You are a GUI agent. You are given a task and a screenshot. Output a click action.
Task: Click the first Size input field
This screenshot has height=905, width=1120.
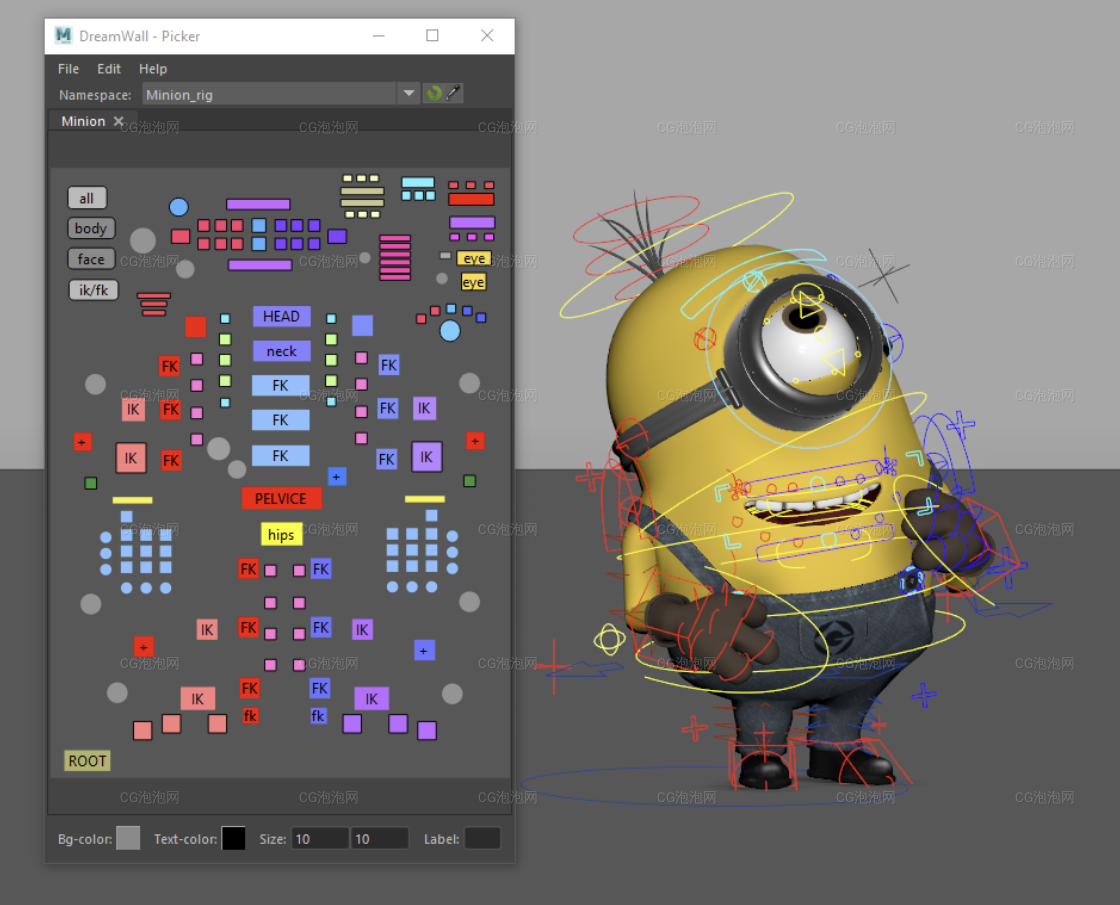coord(319,839)
